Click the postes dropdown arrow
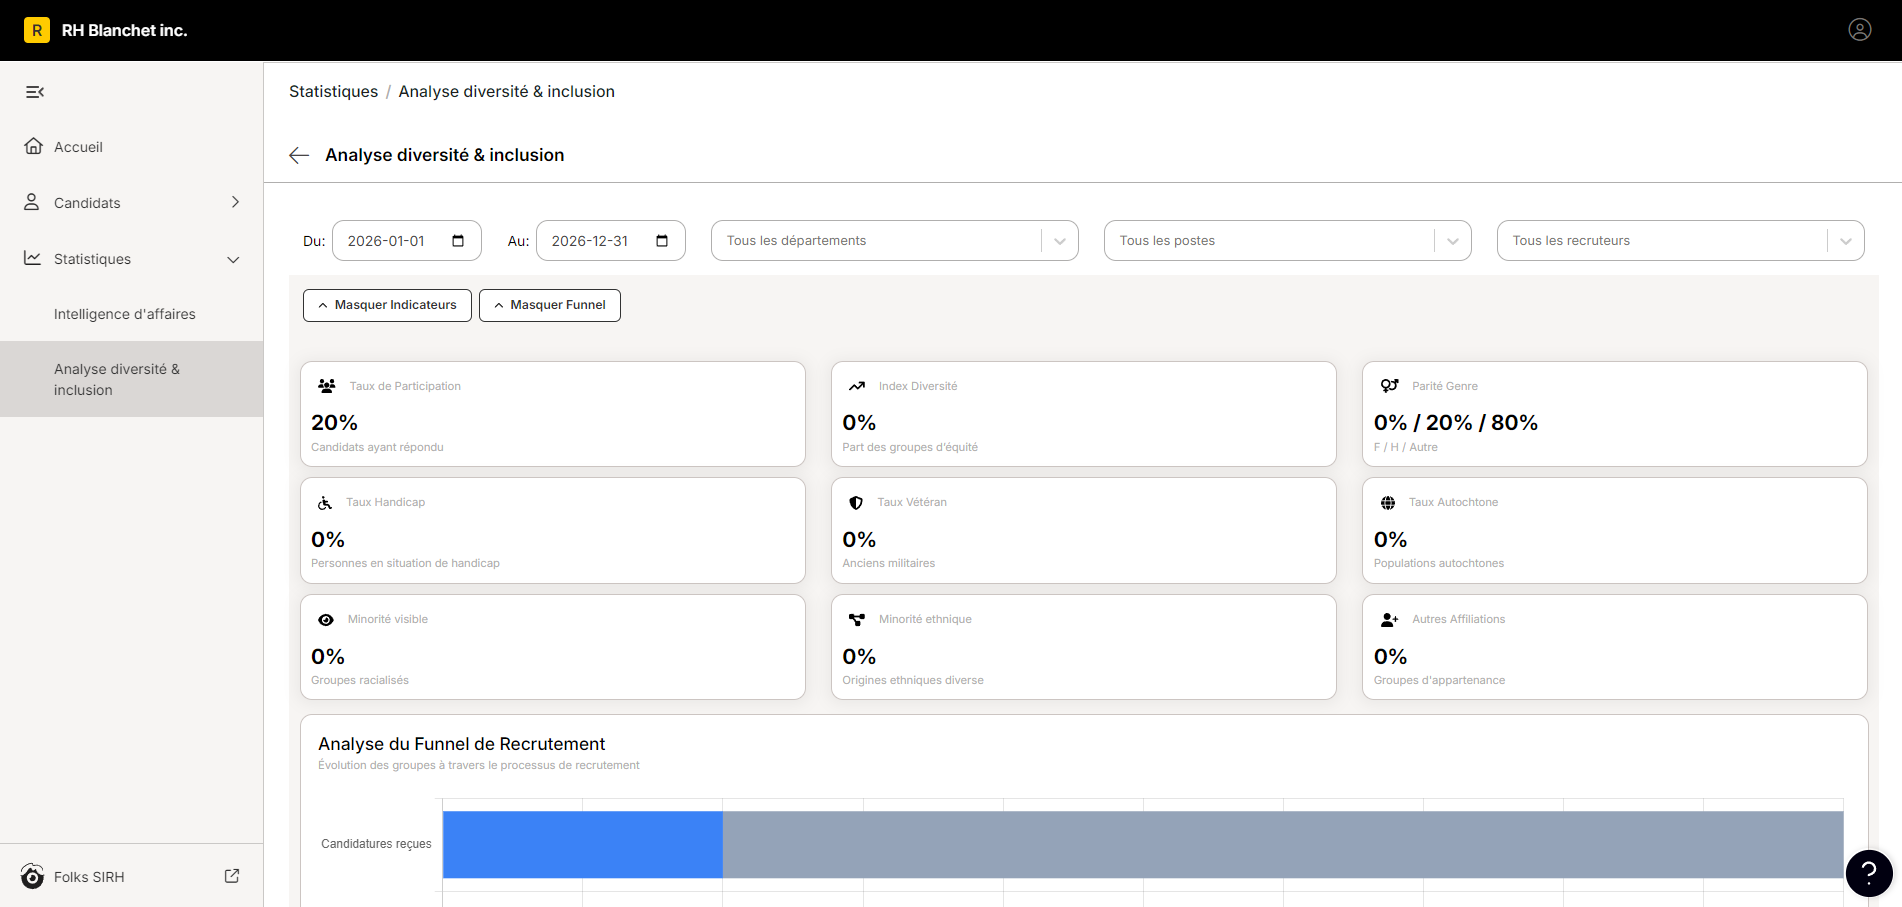This screenshot has width=1902, height=907. coord(1453,241)
